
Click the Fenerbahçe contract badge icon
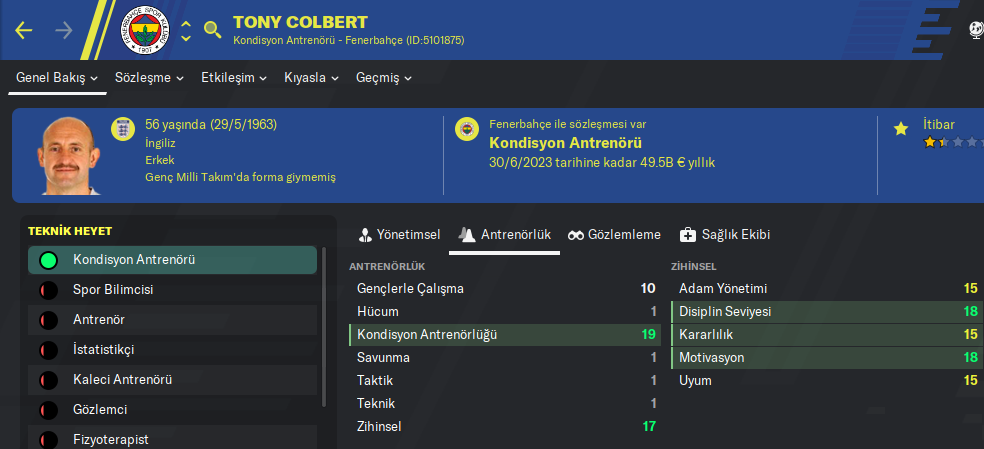tap(466, 129)
